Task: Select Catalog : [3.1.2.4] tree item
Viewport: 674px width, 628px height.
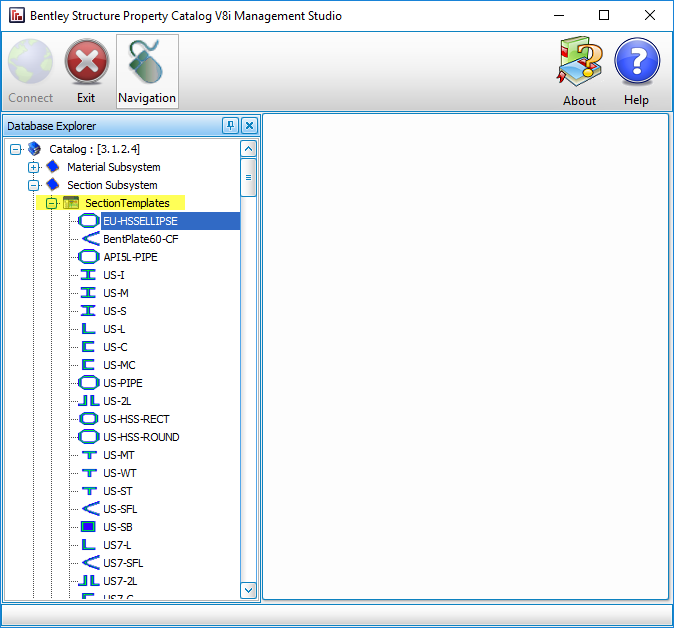Action: [95, 149]
